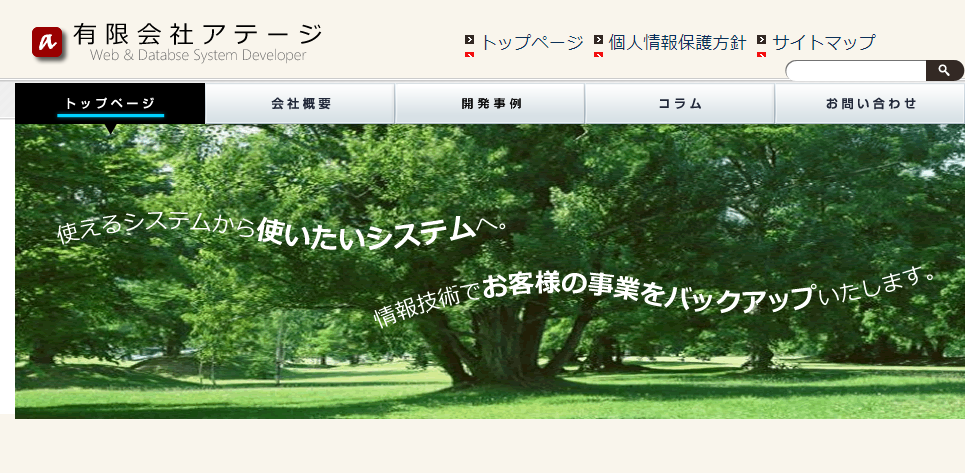Click the 有限会社アテージ company name

198,34
